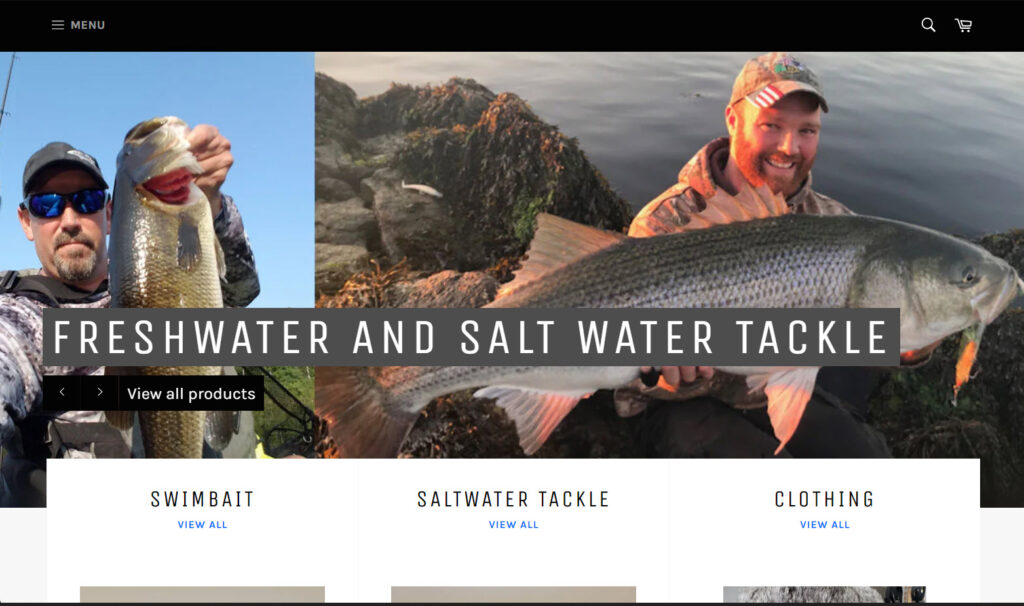Select the Swimbait collection heading

coord(202,499)
